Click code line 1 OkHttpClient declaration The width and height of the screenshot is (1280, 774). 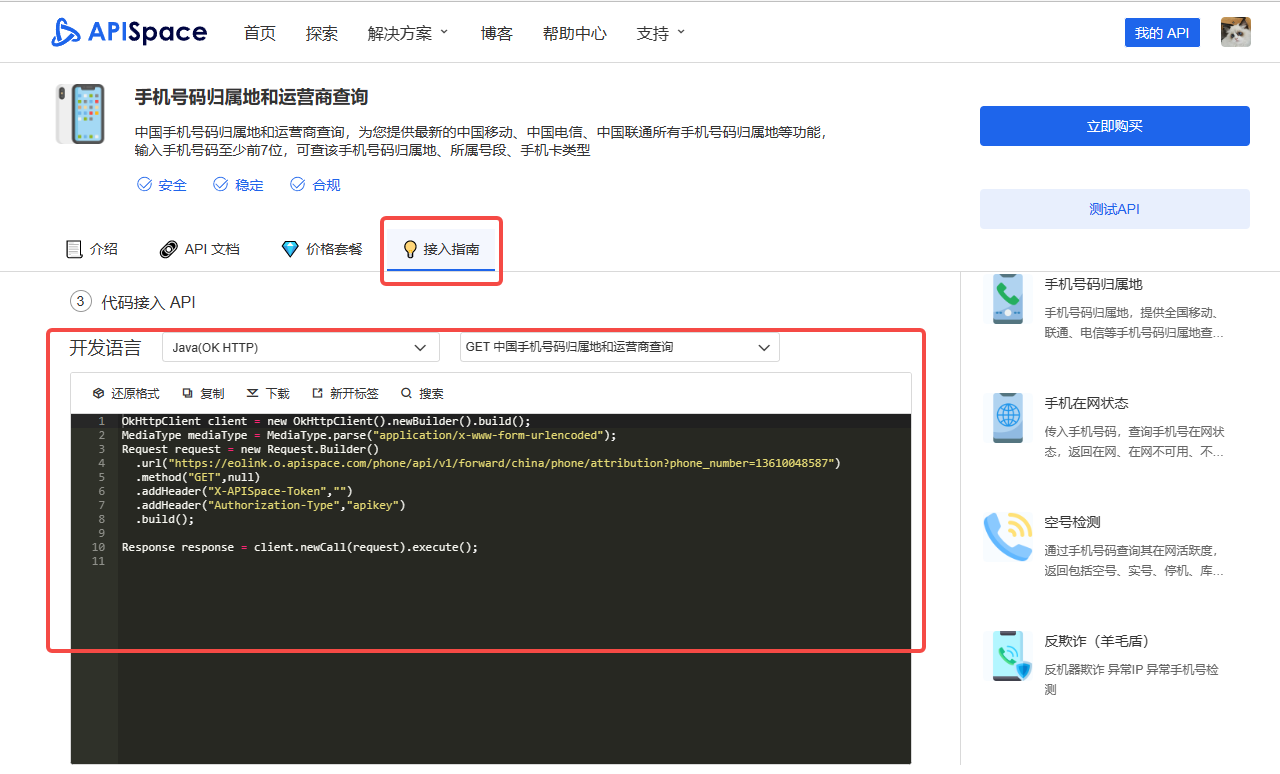[x=326, y=421]
